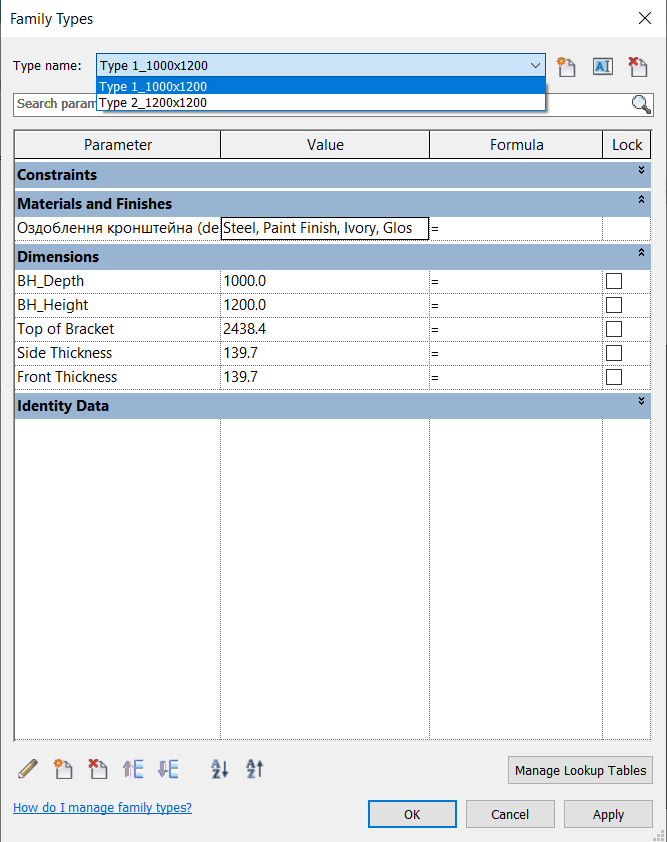This screenshot has width=667, height=842.
Task: Collapse the Dimensions section
Action: (641, 254)
